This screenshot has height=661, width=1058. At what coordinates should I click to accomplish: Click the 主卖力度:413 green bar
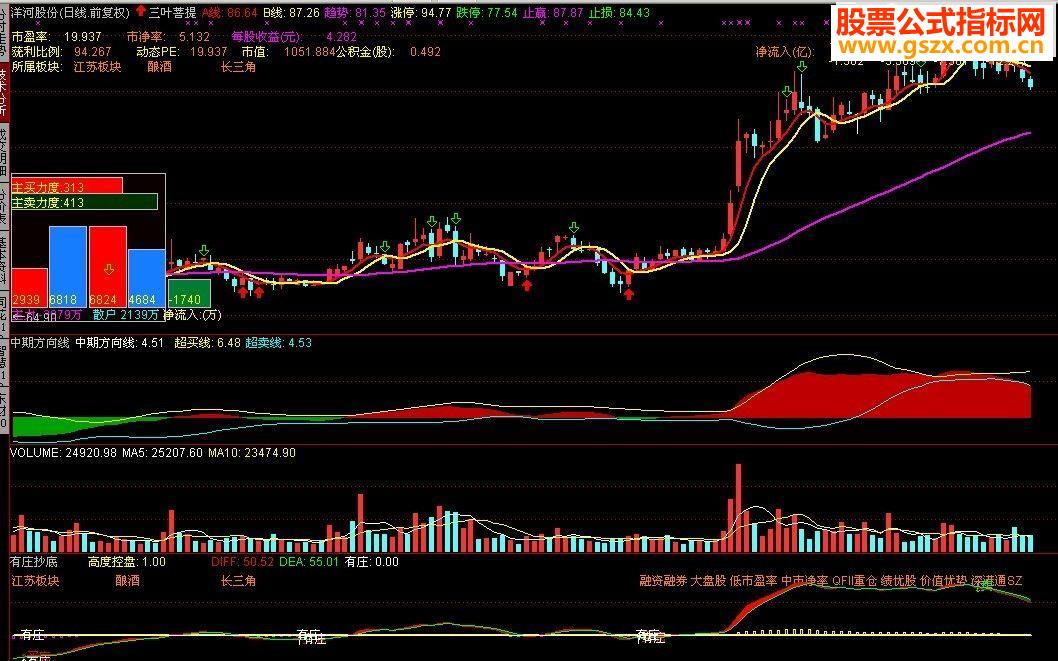pos(84,202)
